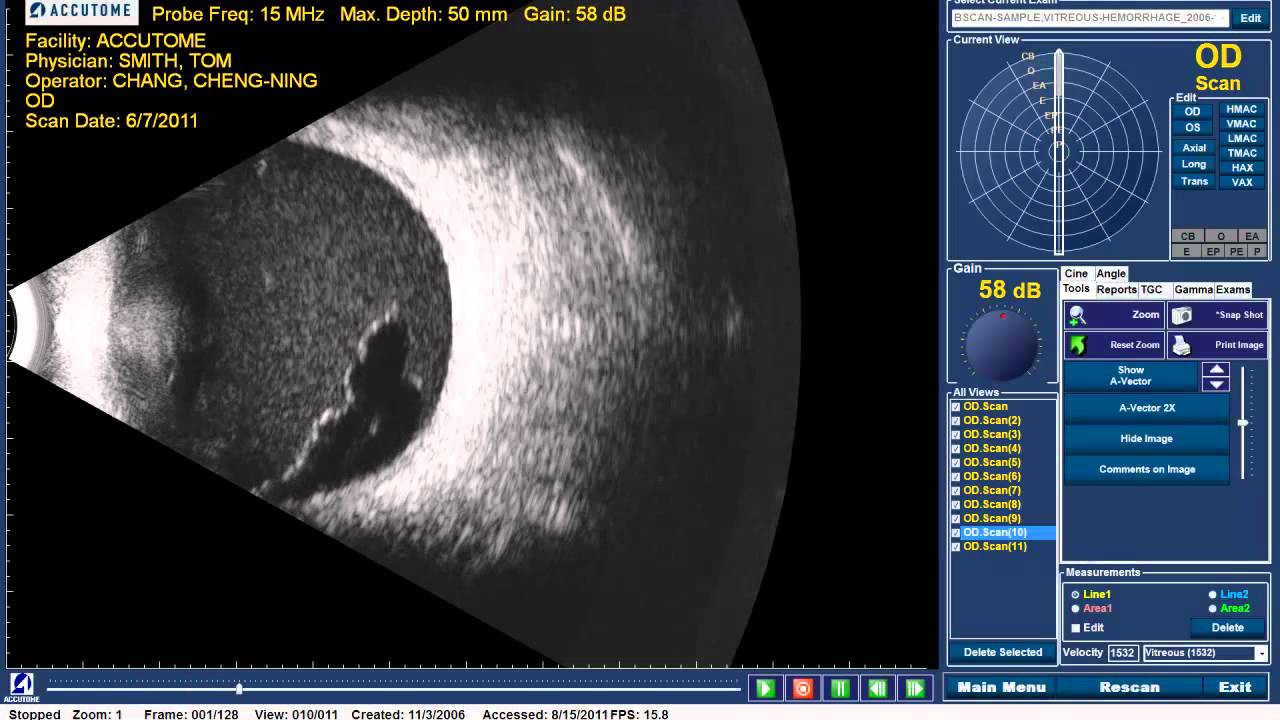Click the vertical slider beside A-Vector buttons
Image resolution: width=1280 pixels, height=720 pixels.
[x=1243, y=423]
